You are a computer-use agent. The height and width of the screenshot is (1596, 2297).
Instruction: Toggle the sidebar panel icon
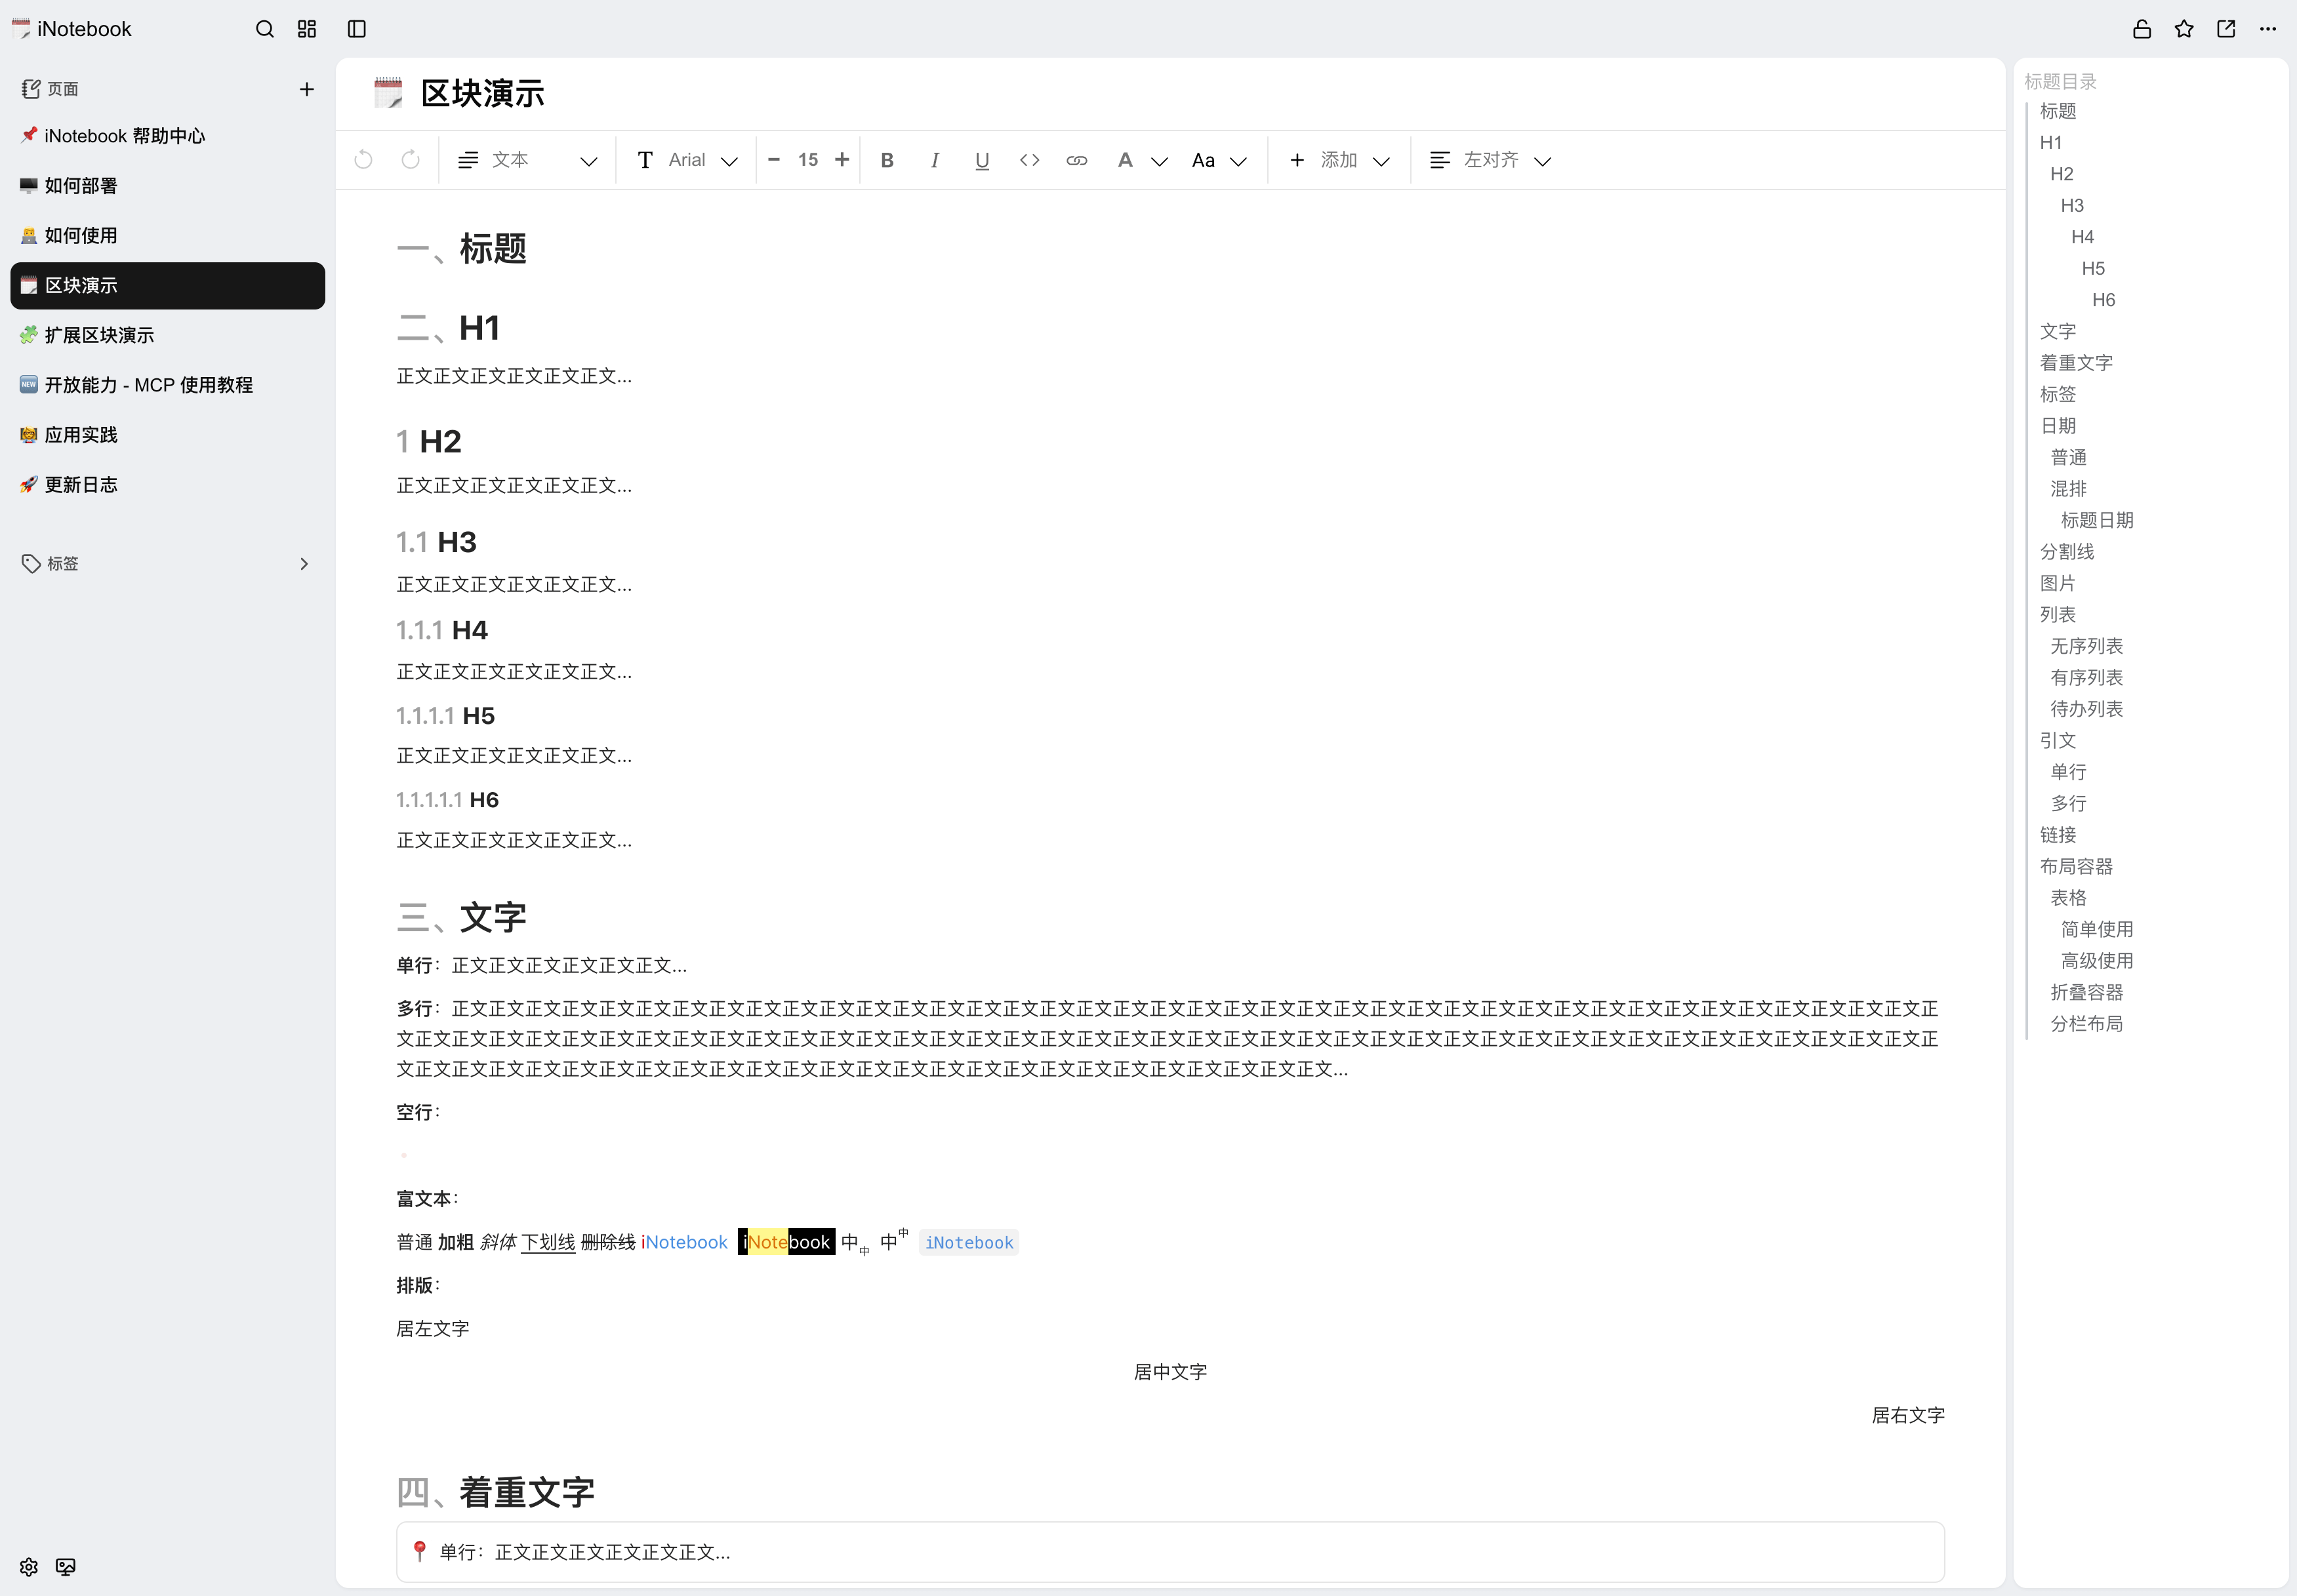(x=357, y=29)
